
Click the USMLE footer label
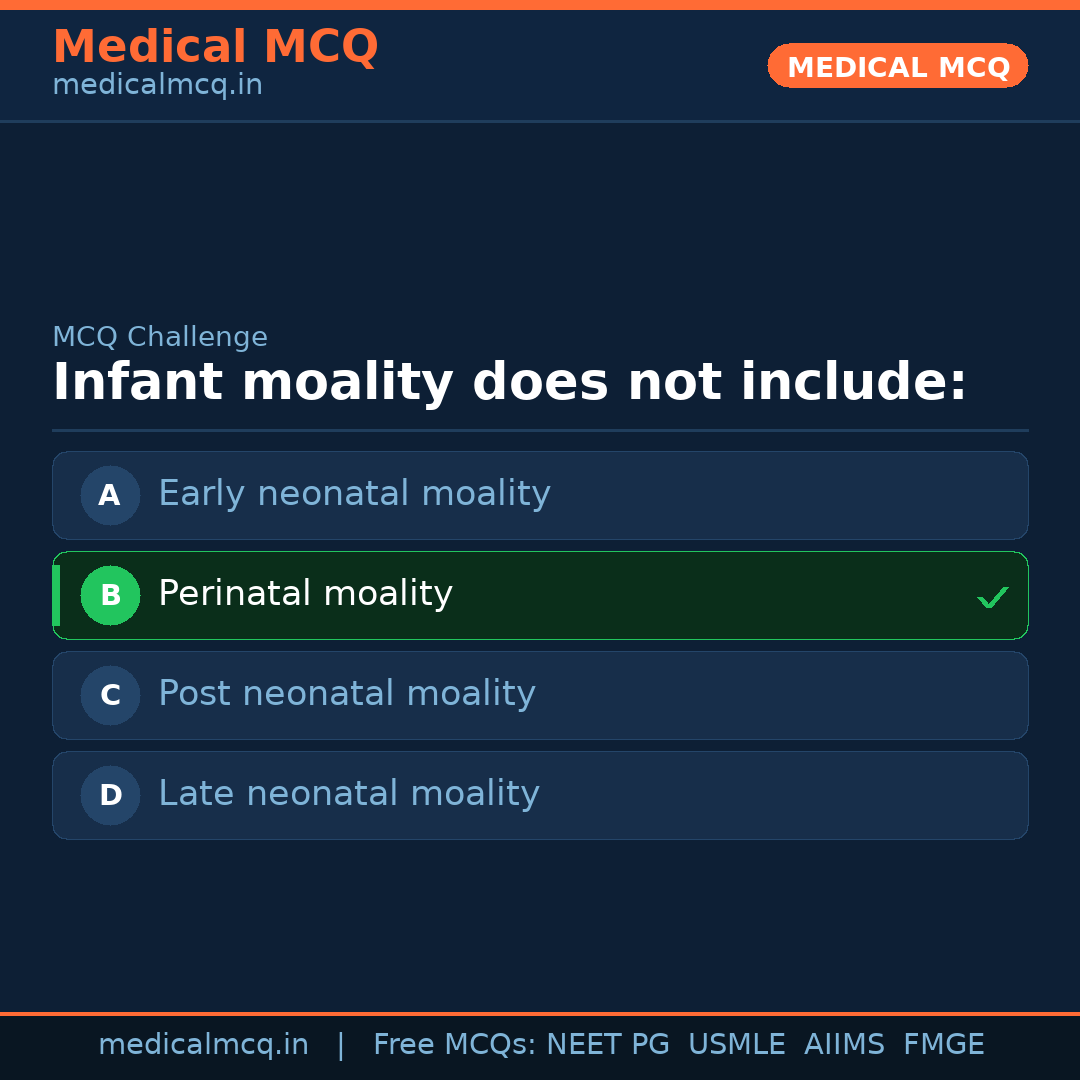[737, 1044]
